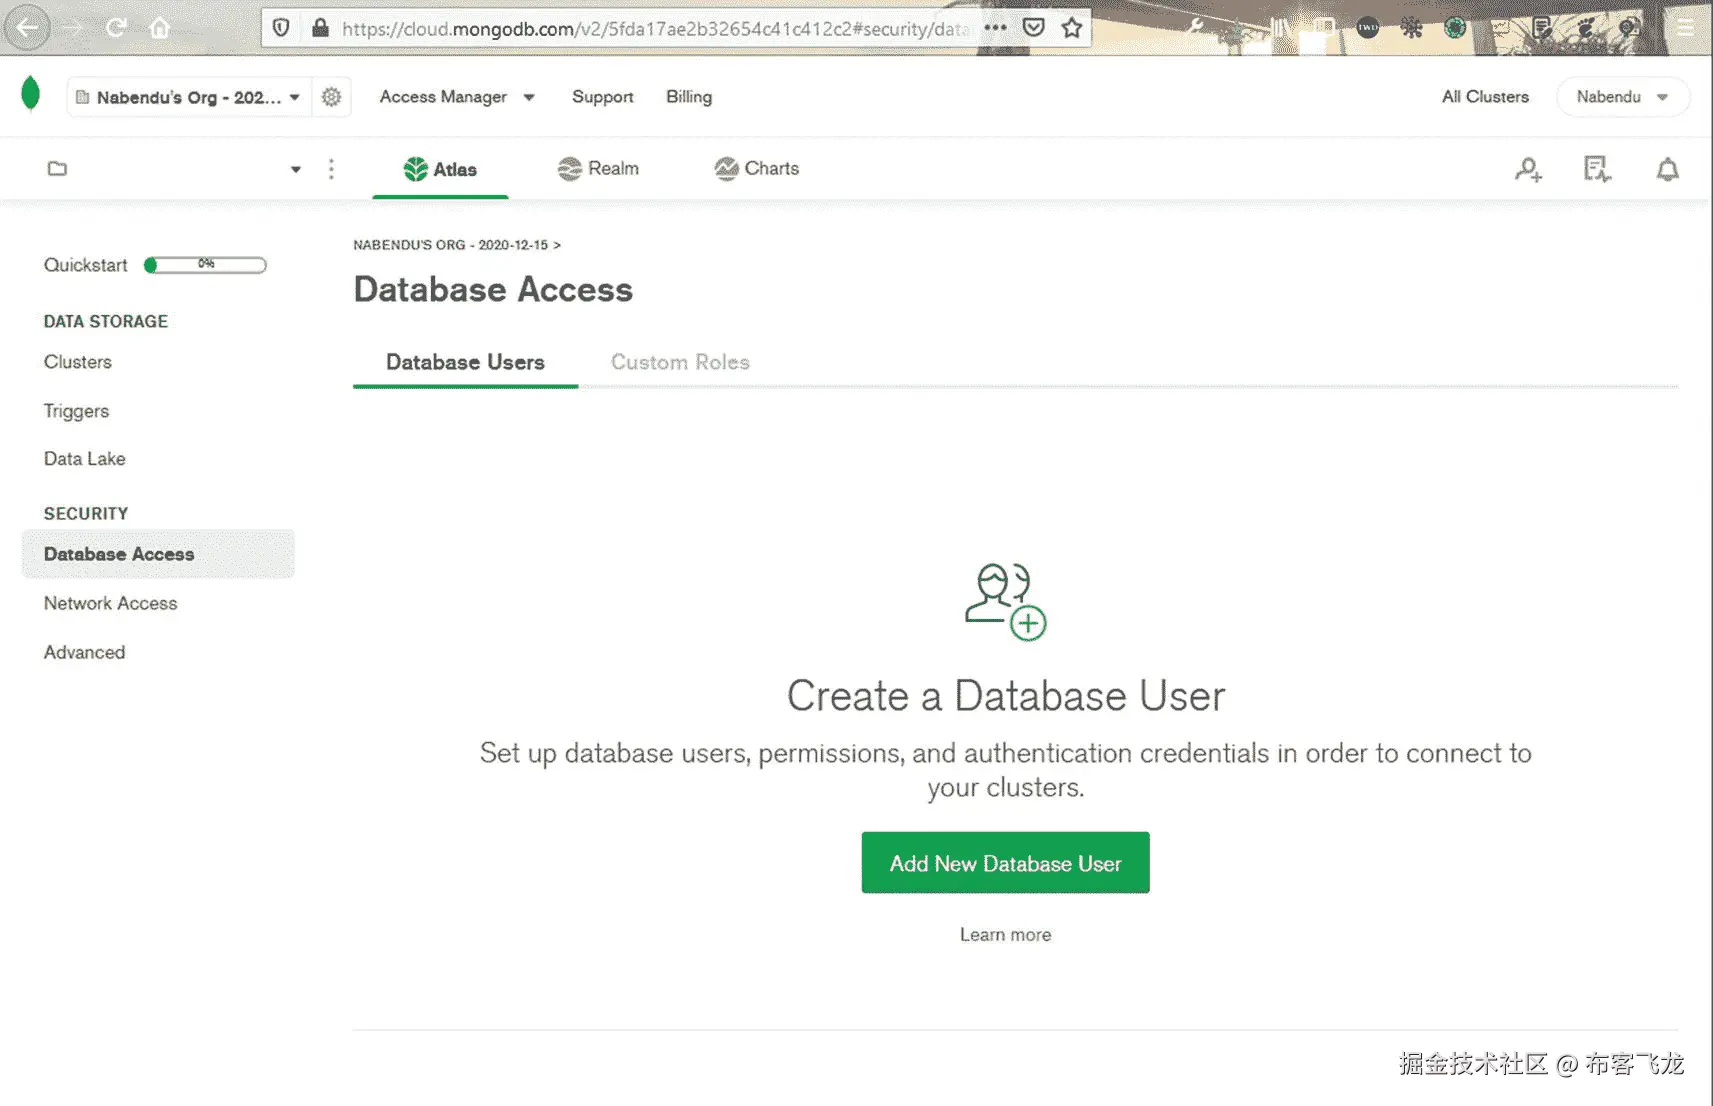Open the Billing link
Viewport: 1713px width, 1106px height.
tap(689, 97)
